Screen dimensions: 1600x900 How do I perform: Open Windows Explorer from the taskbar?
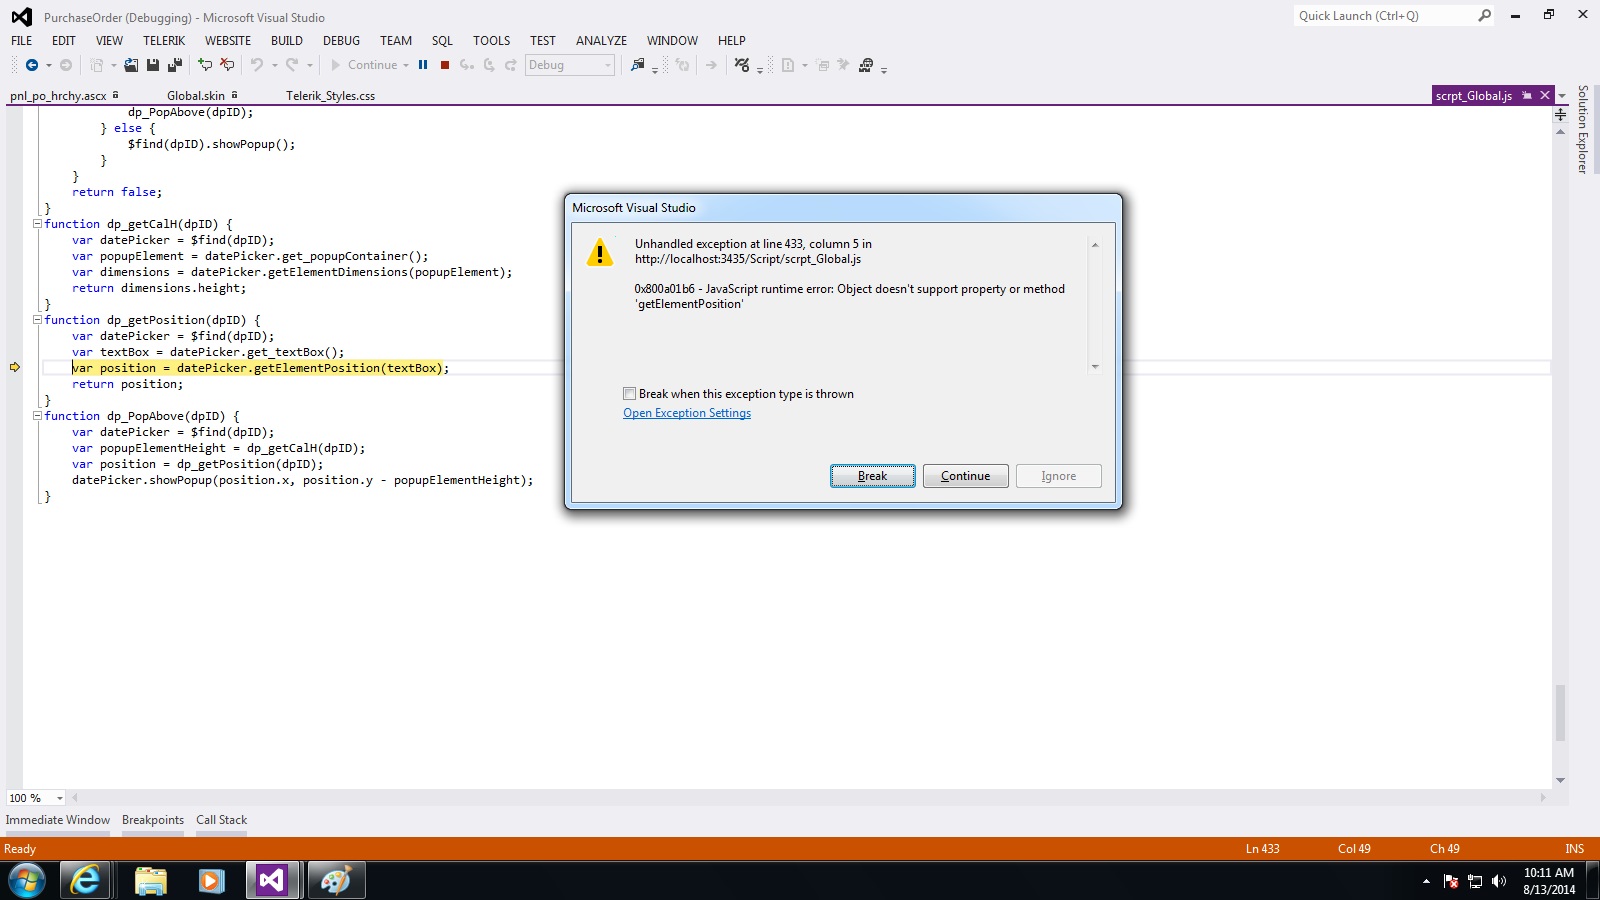click(x=150, y=880)
